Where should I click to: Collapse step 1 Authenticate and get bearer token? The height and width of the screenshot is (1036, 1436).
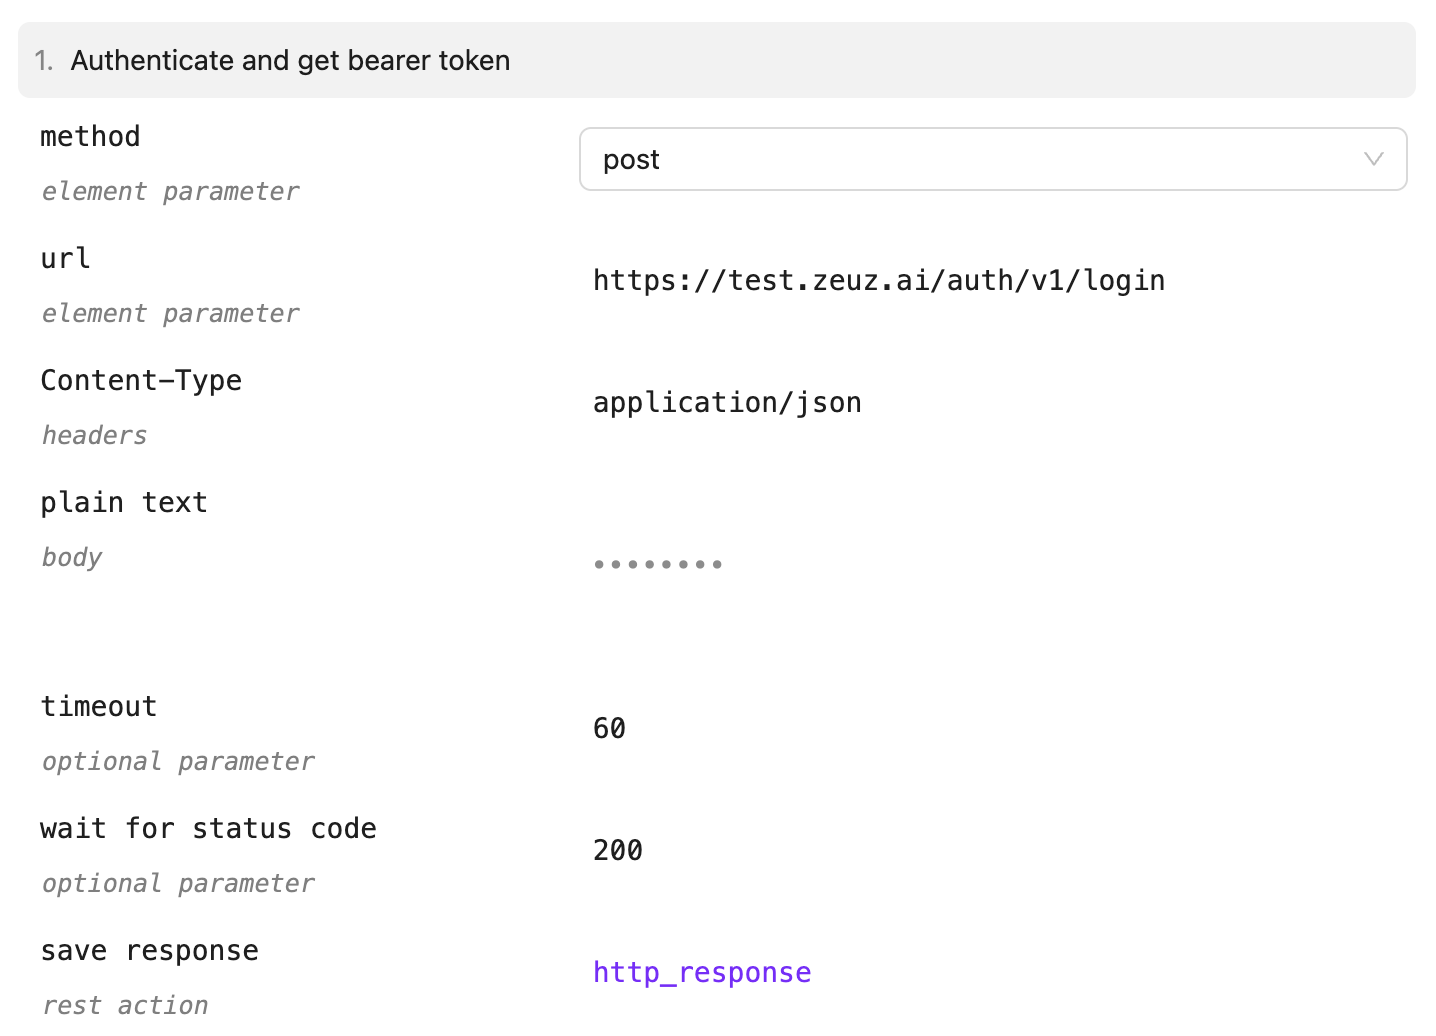click(717, 60)
